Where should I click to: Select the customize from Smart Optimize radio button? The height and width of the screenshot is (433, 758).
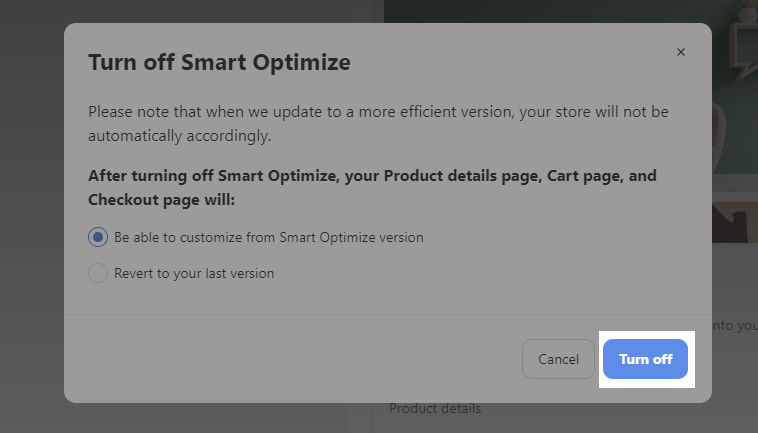click(x=98, y=237)
